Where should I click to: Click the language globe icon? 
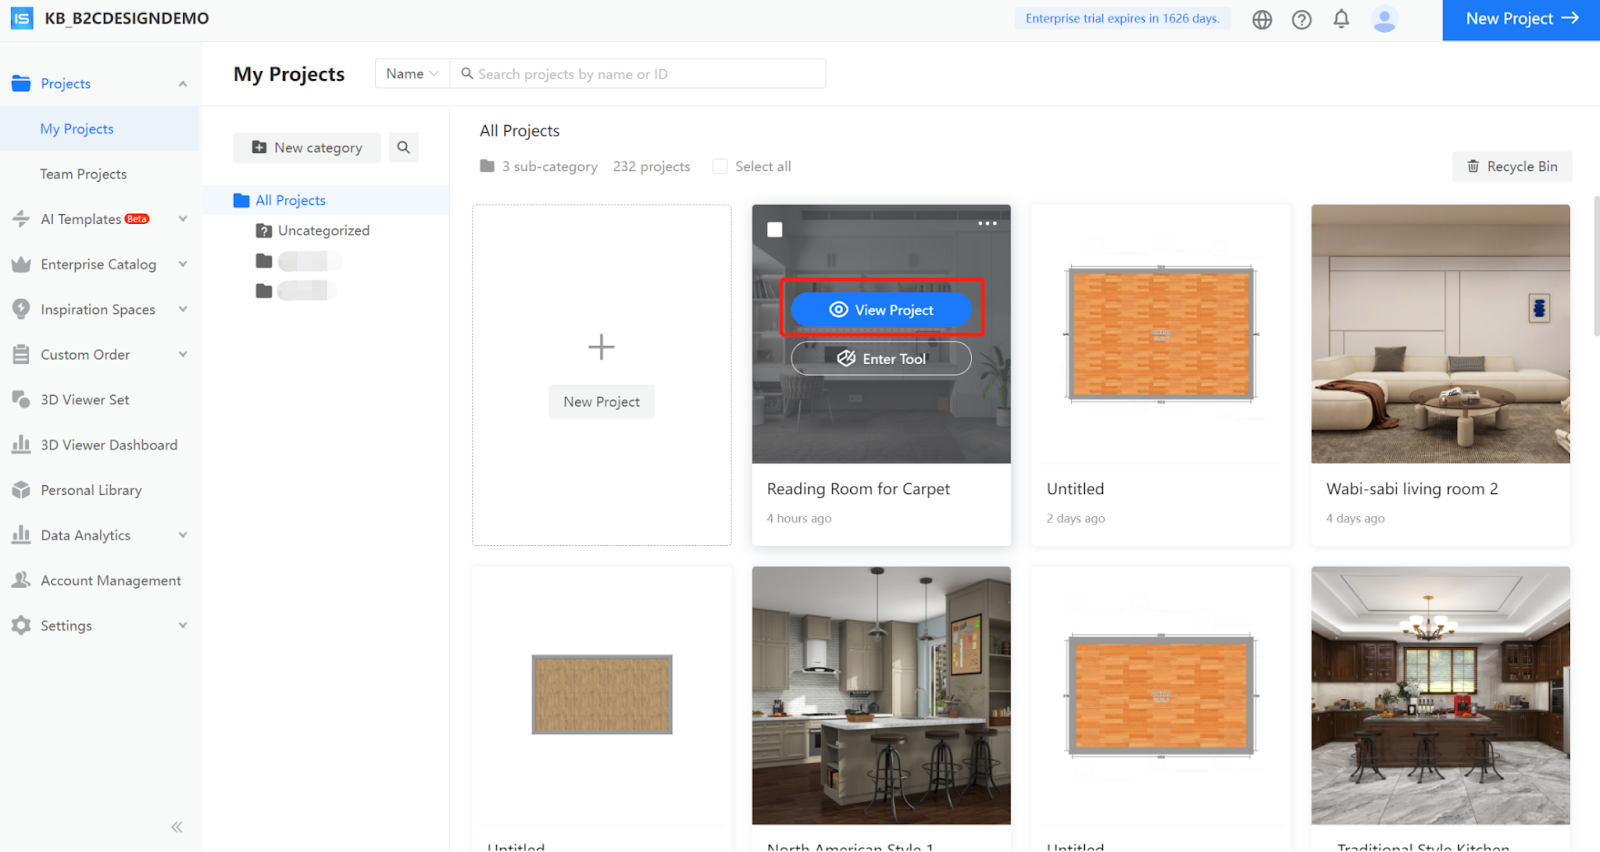[x=1262, y=19]
